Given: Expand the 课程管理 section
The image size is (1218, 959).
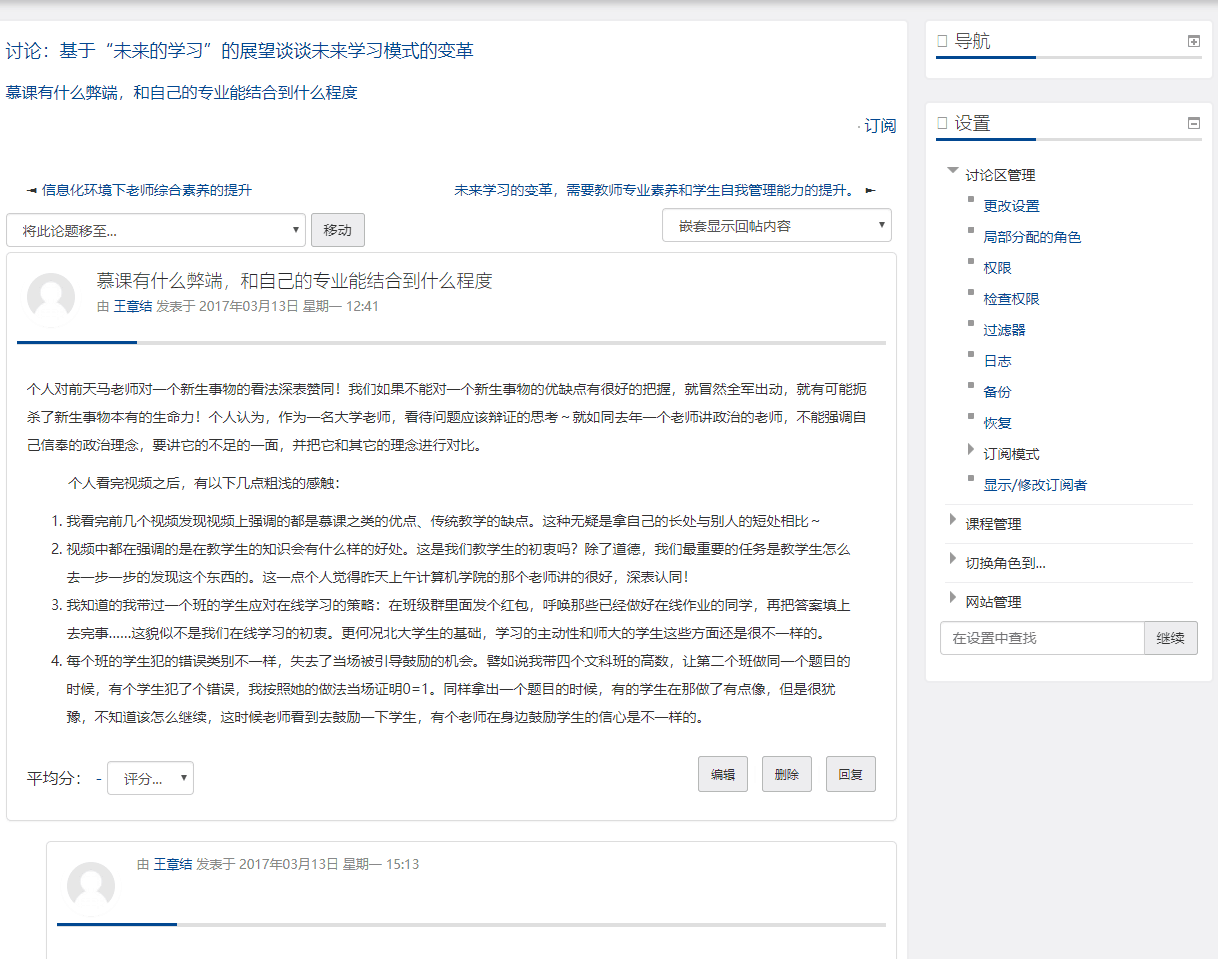Looking at the screenshot, I should pyautogui.click(x=952, y=519).
